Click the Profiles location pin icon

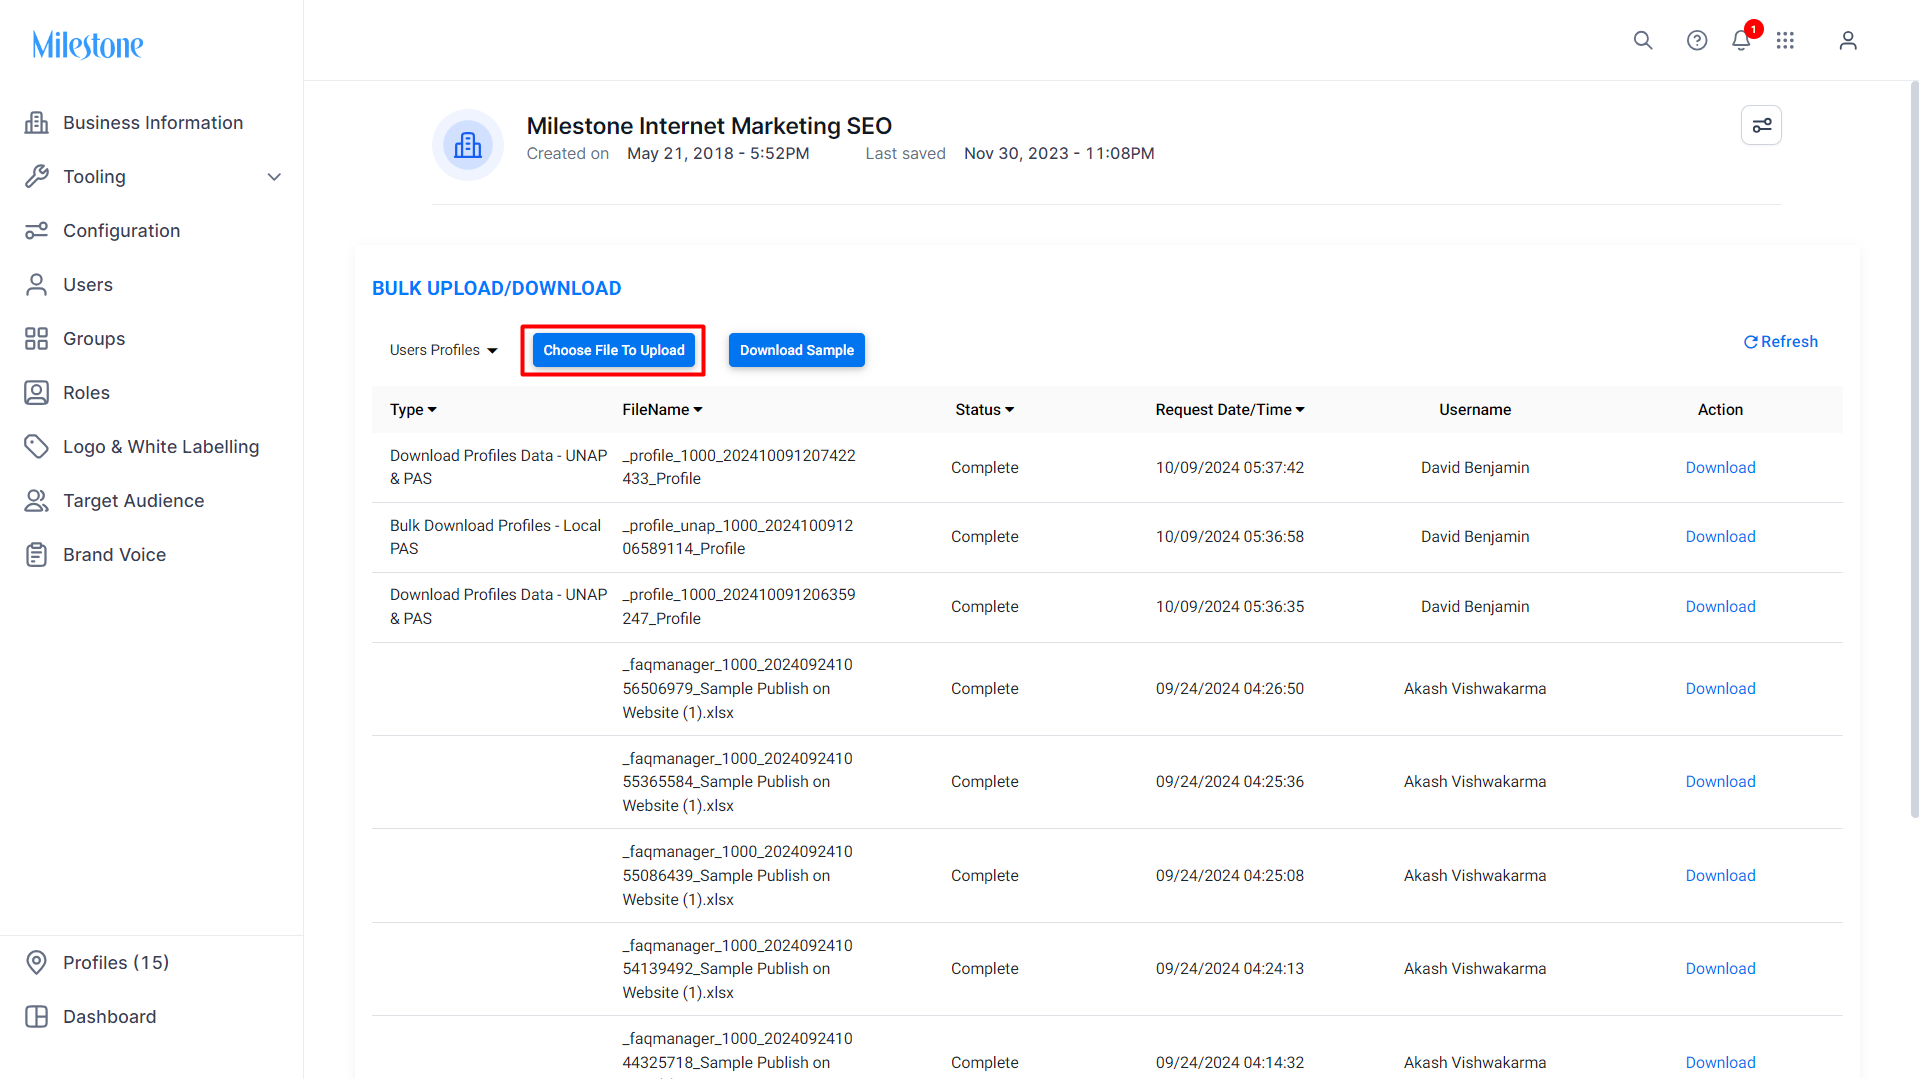coord(37,962)
